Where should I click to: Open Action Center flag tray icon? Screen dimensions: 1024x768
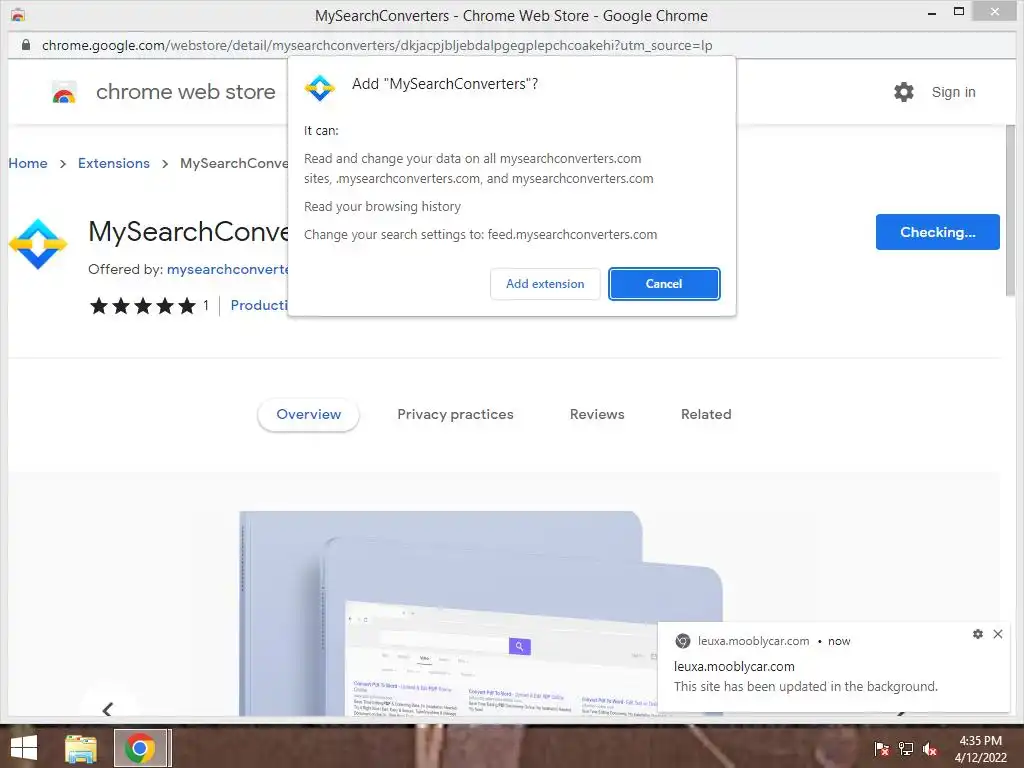[x=881, y=749]
